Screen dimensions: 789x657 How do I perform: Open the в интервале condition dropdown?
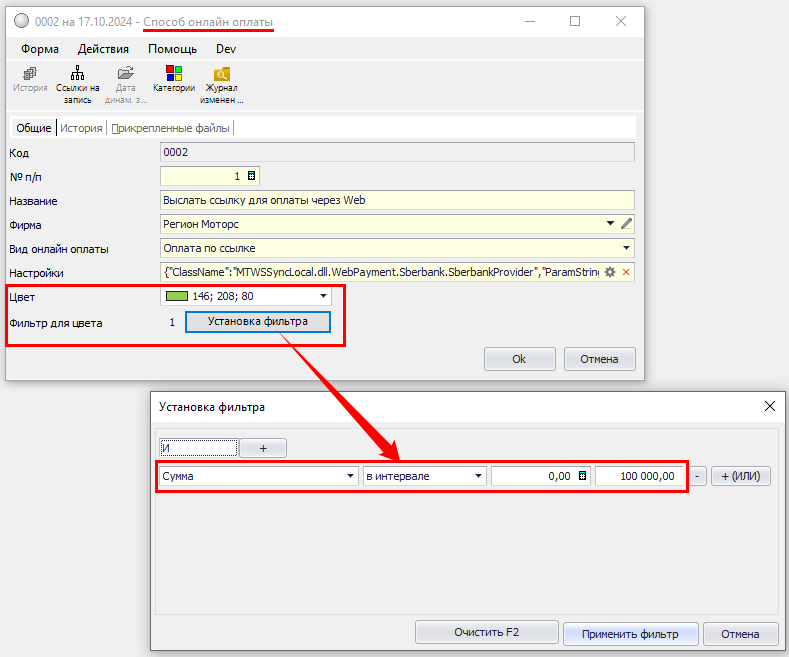[x=478, y=477]
